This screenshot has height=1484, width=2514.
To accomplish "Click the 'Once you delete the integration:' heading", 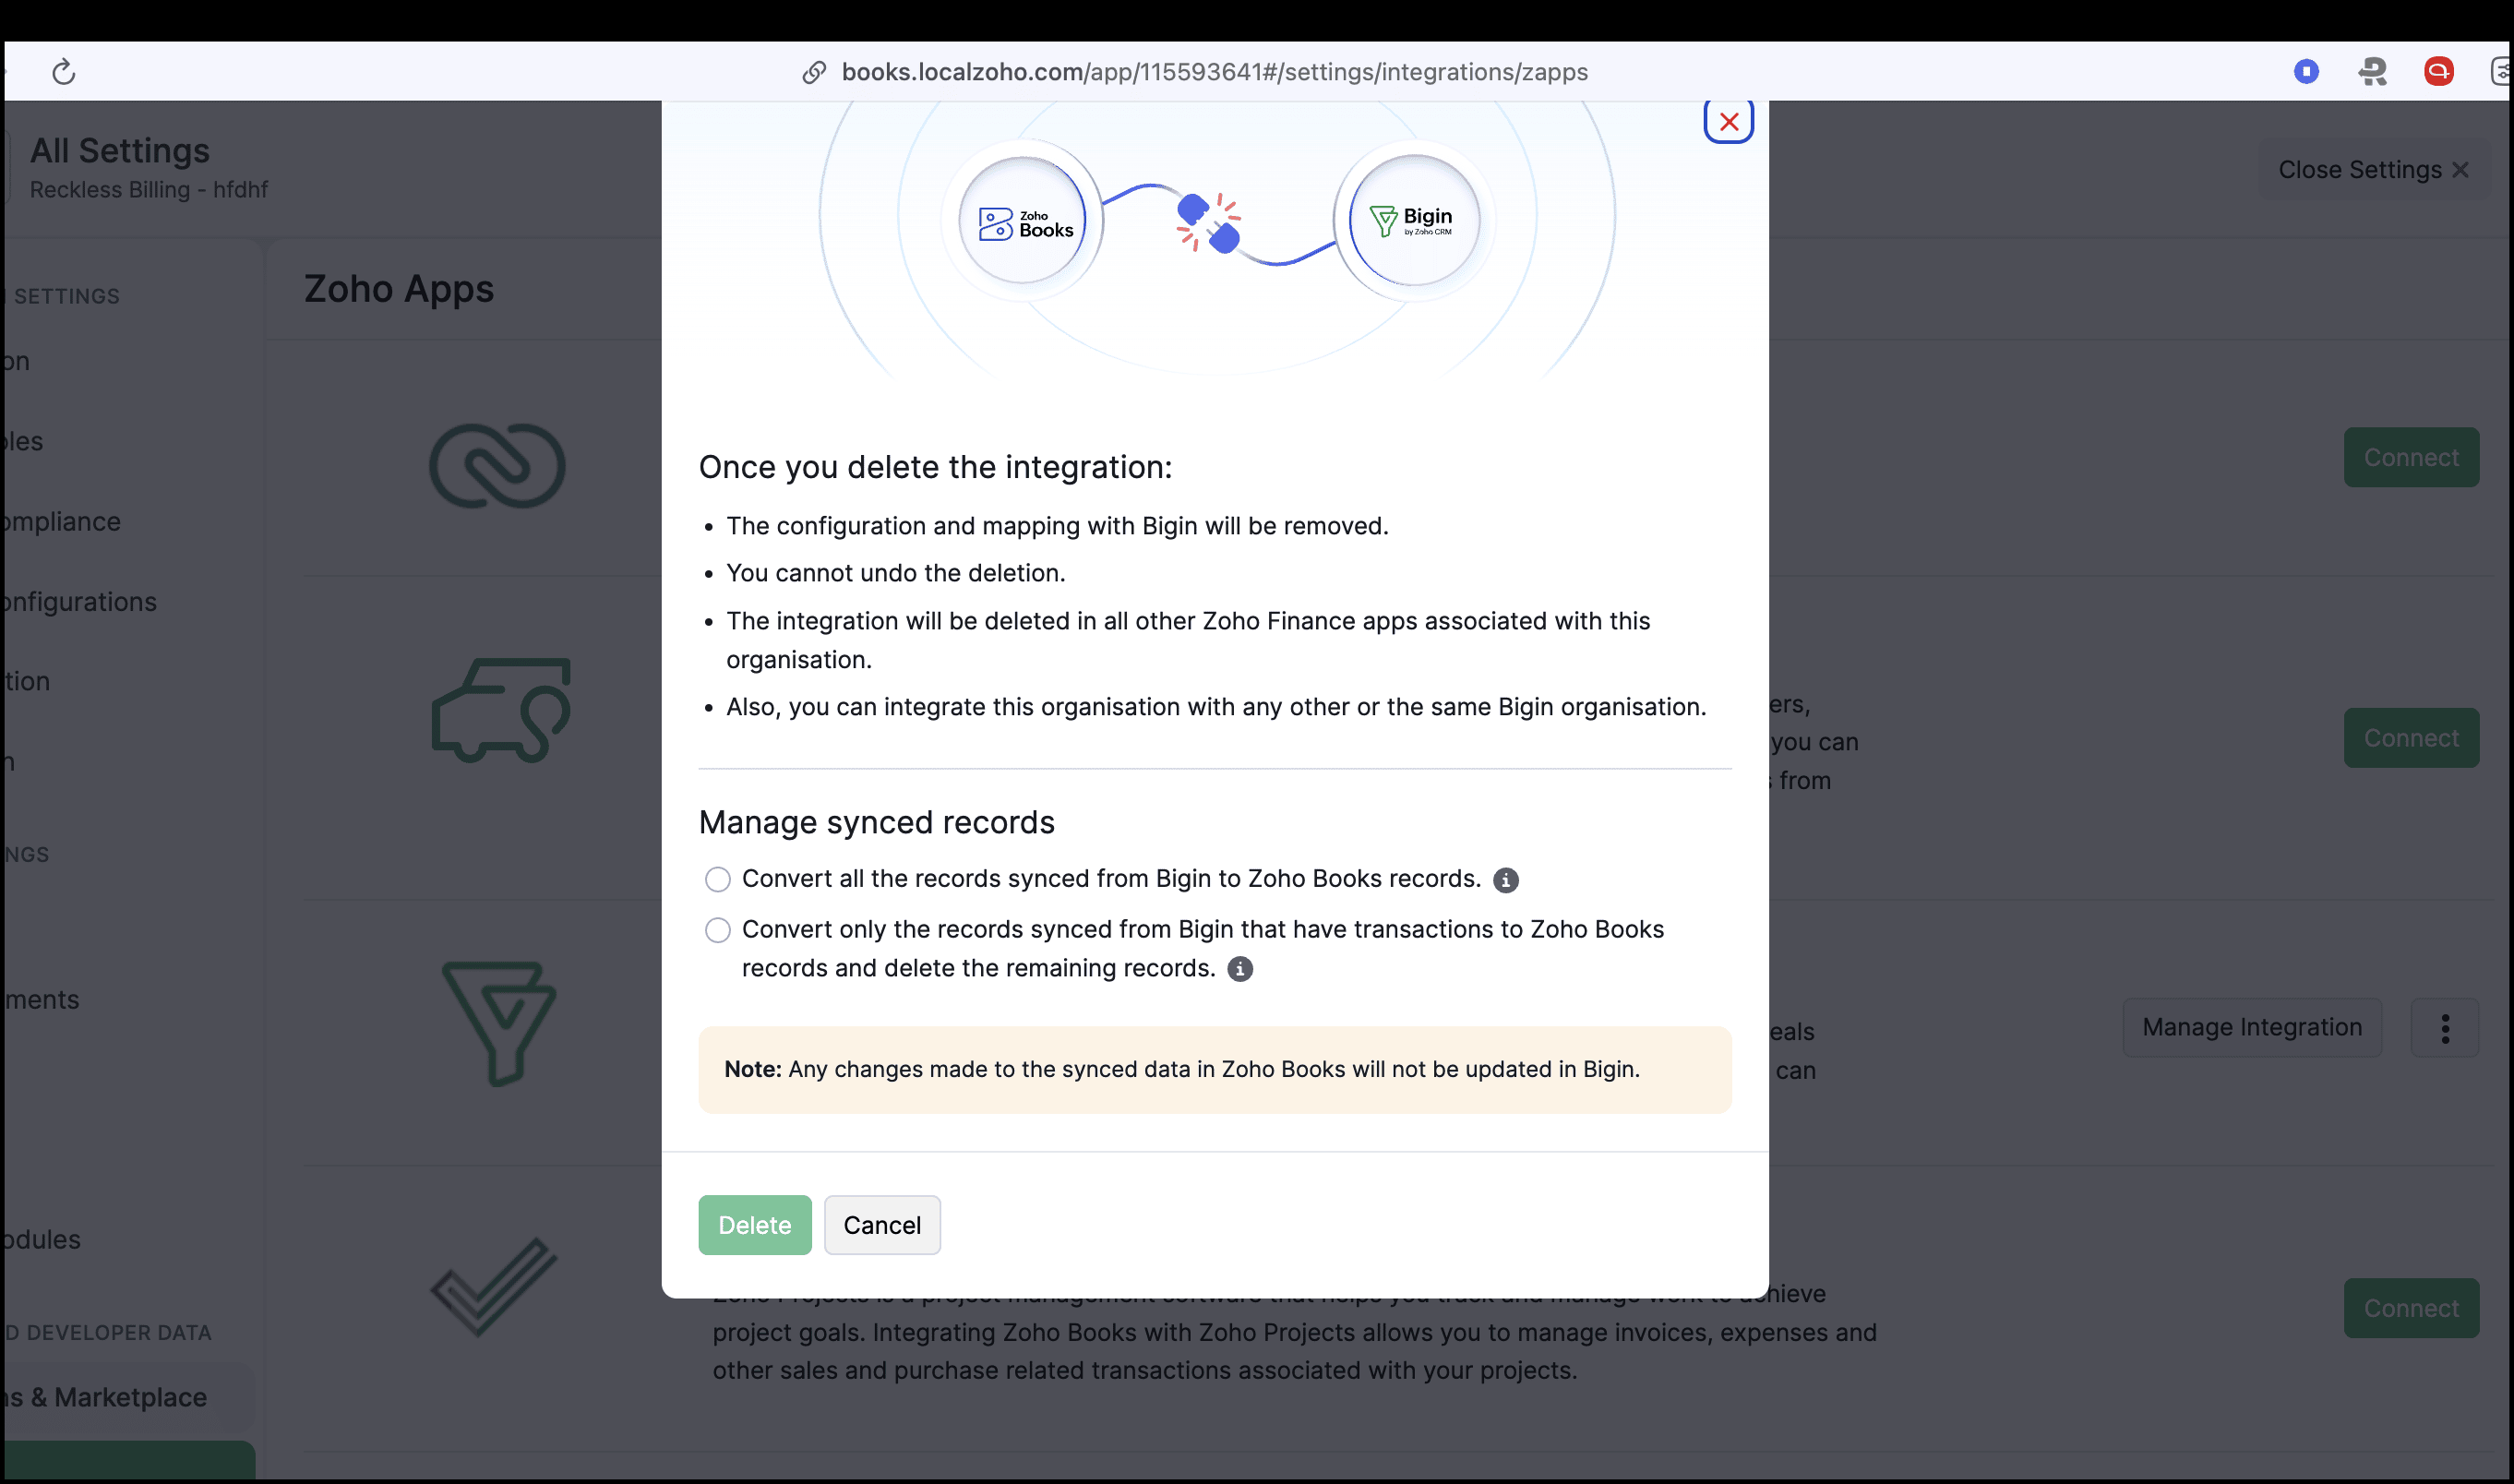I will click(935, 467).
